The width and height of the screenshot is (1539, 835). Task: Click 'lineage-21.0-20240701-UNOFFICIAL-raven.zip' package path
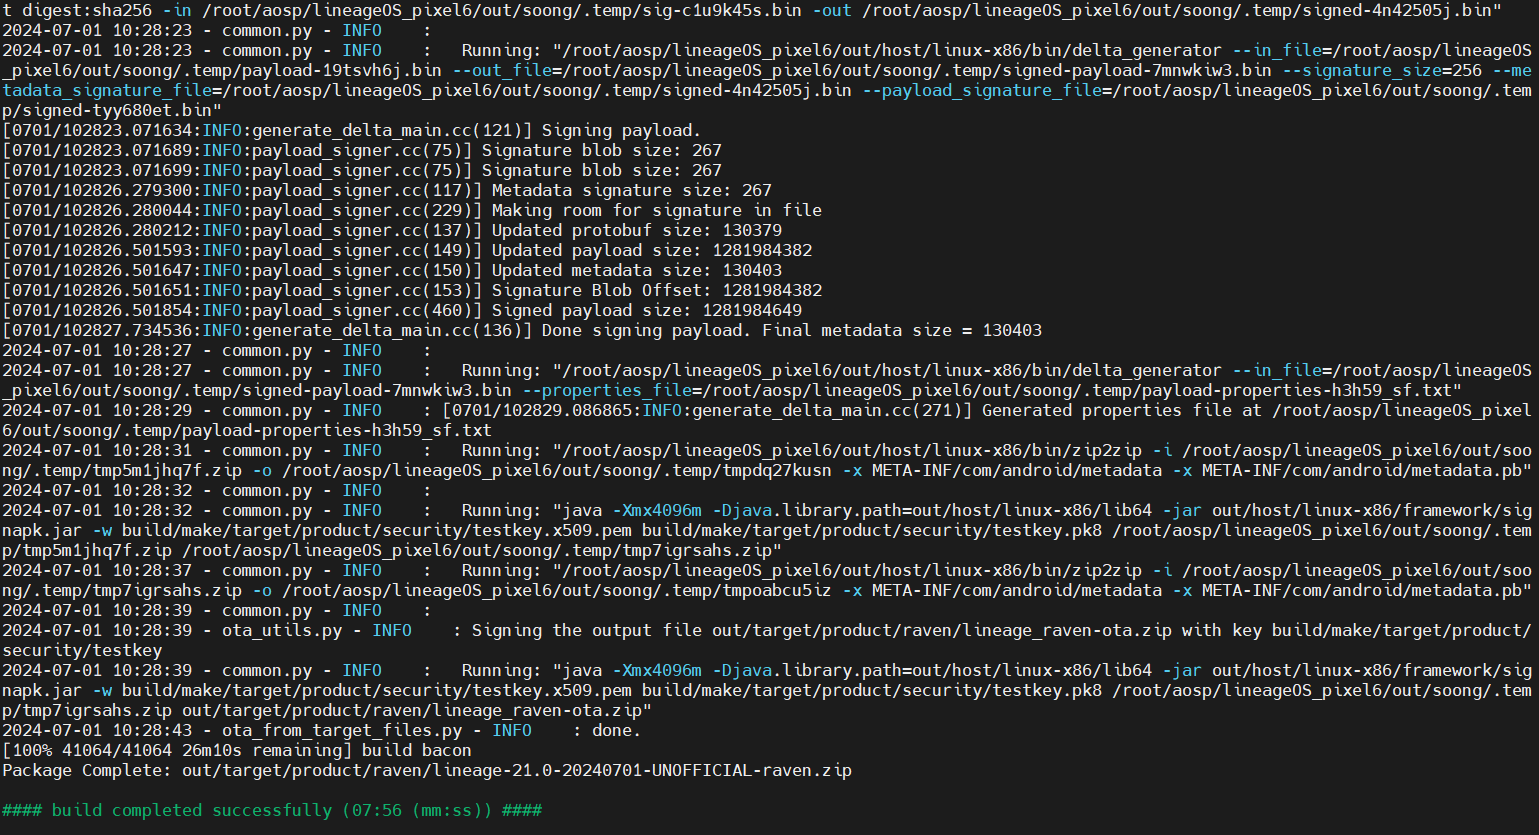click(642, 770)
